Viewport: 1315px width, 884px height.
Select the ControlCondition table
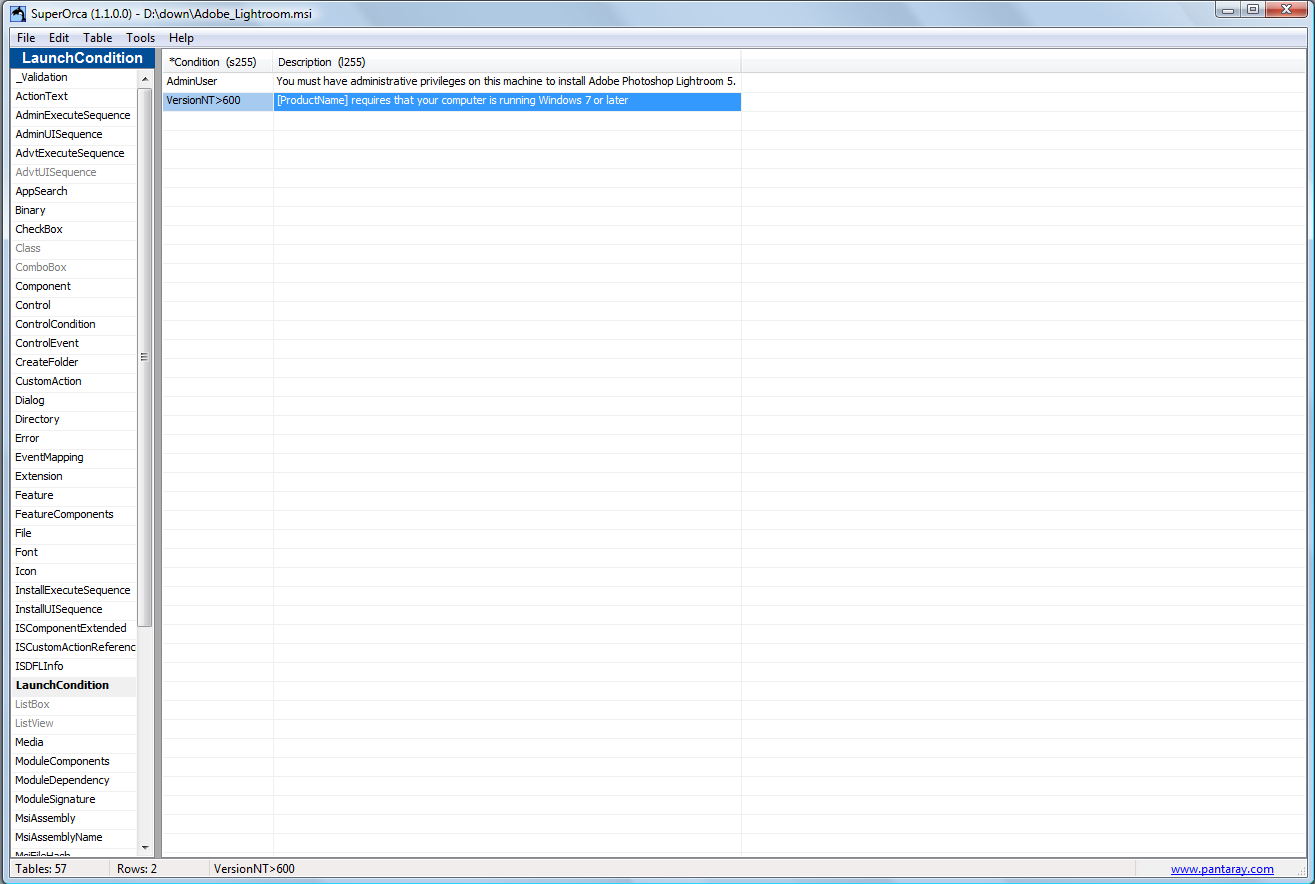[74, 324]
